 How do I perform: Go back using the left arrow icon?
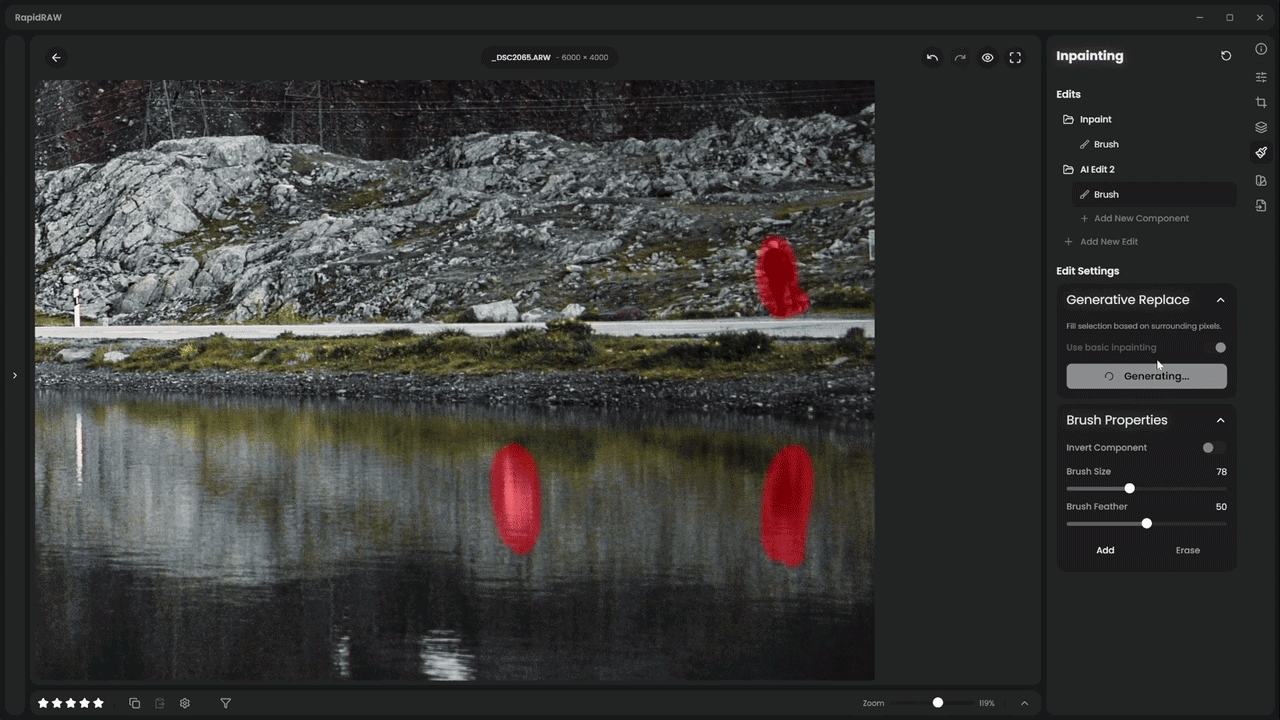tap(56, 58)
